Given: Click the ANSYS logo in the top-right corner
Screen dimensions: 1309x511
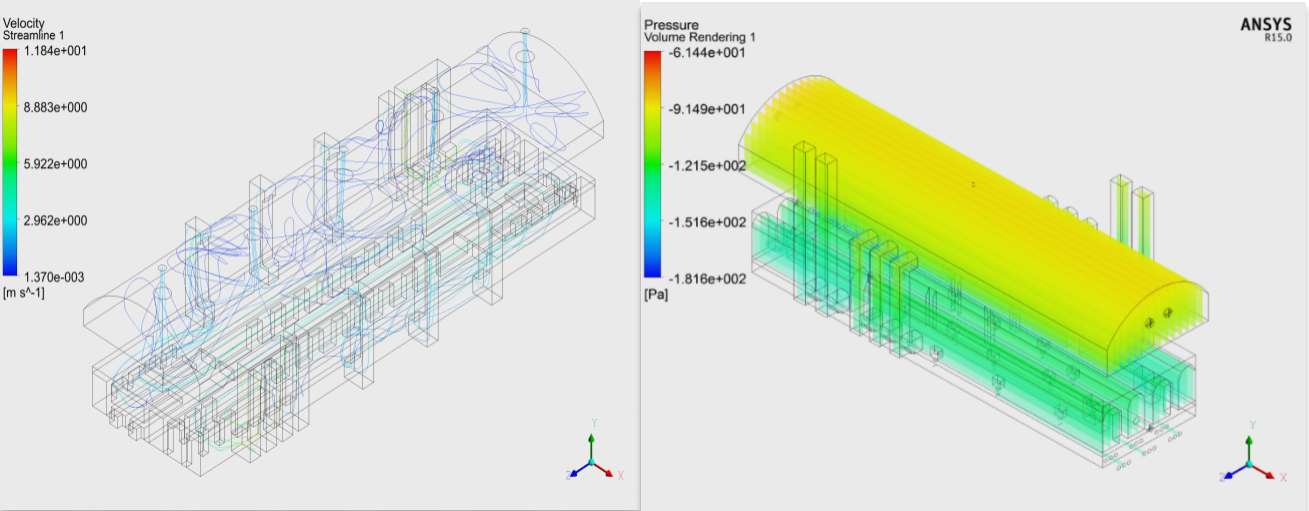Looking at the screenshot, I should tap(1265, 24).
